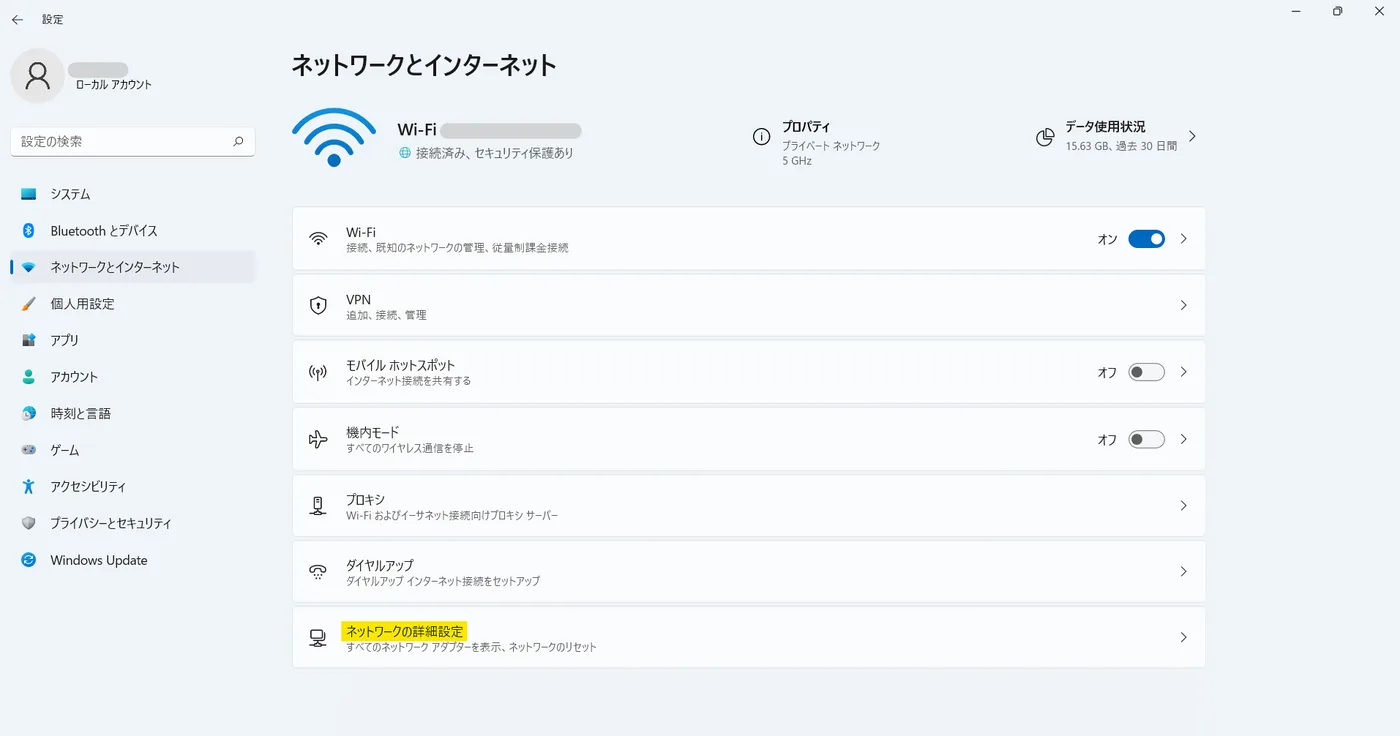Click the アクセシビリティ figure icon

(x=29, y=487)
